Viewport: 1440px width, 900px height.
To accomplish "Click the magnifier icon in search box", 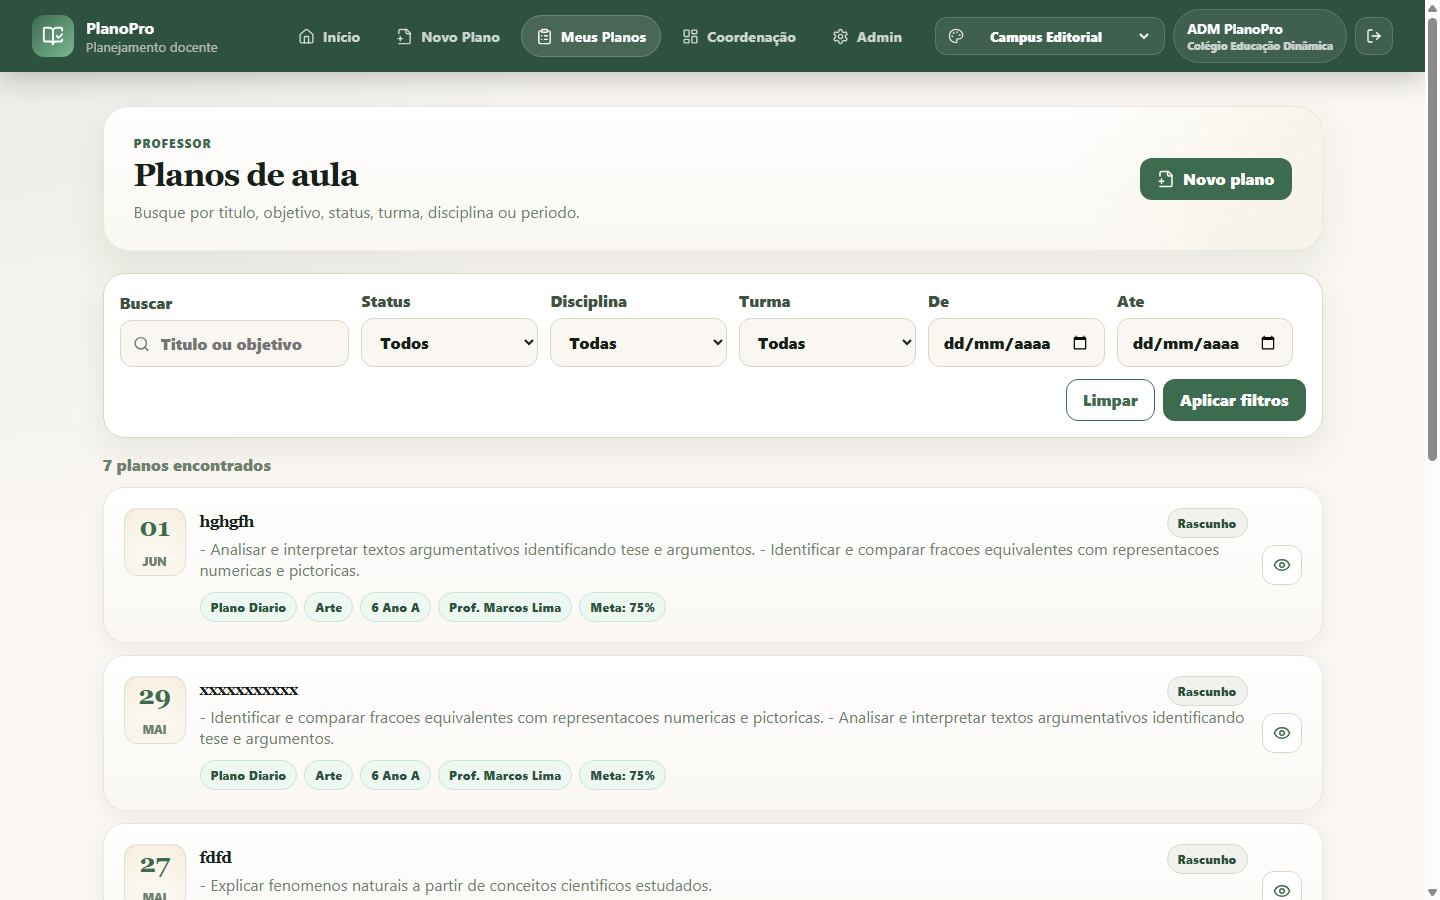I will [142, 344].
